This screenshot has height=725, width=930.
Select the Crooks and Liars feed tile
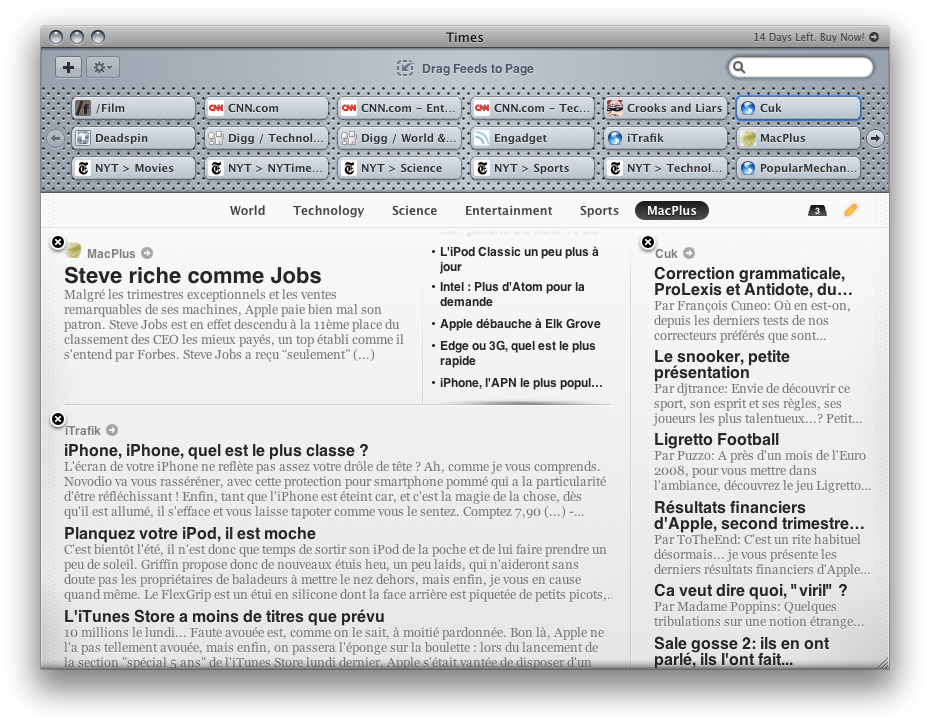[665, 108]
